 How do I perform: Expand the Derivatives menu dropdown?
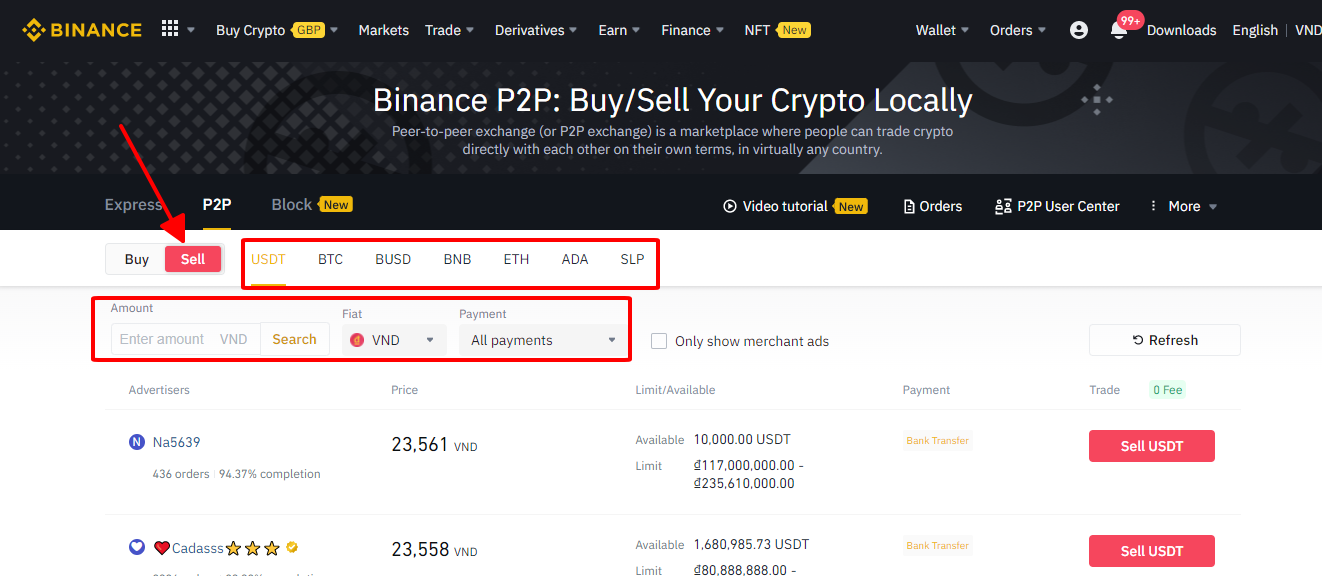tap(536, 30)
